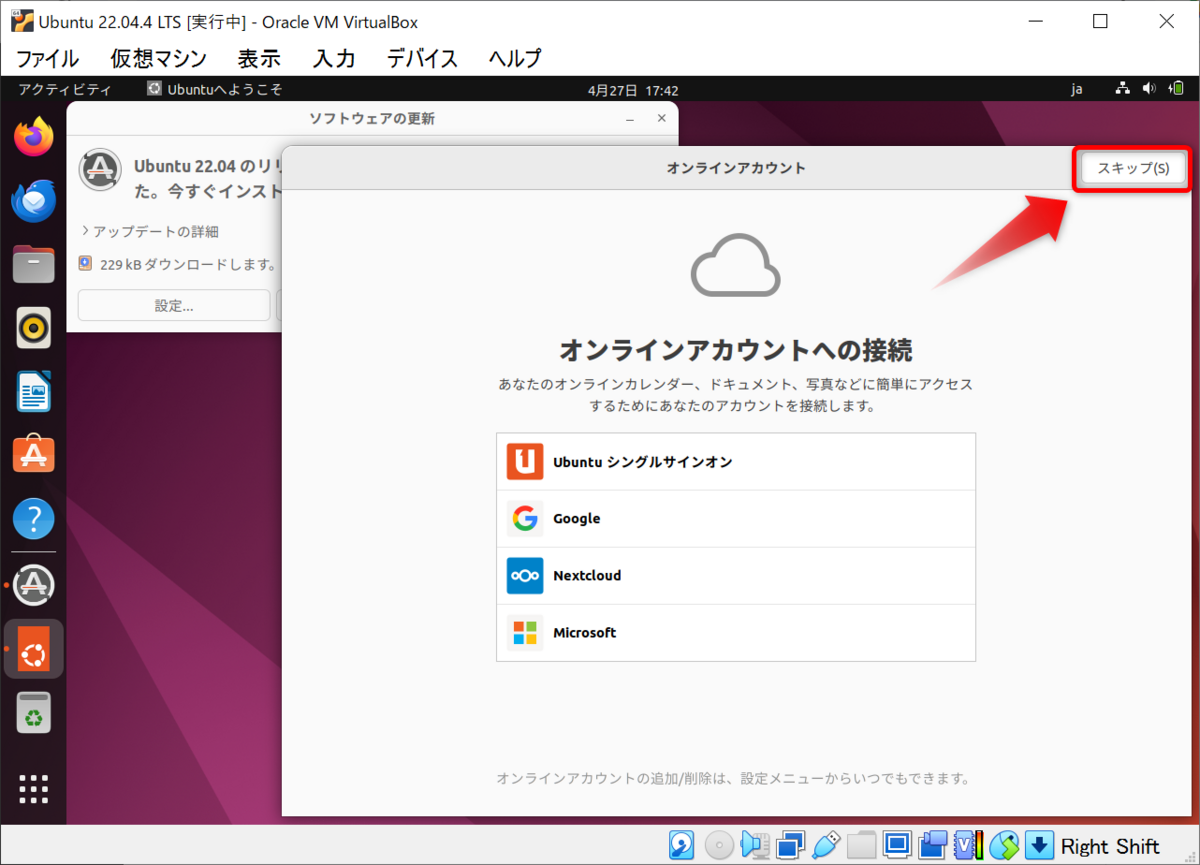Open Software Updater dock icon
The height and width of the screenshot is (865, 1200).
[x=36, y=584]
